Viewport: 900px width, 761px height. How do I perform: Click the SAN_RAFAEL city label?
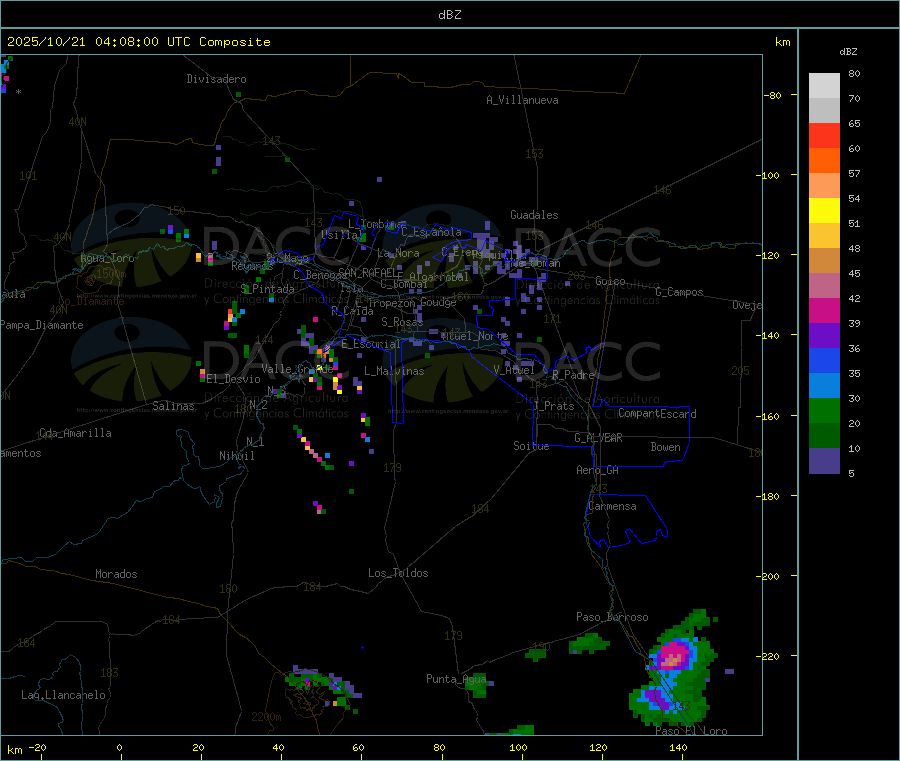coord(370,273)
